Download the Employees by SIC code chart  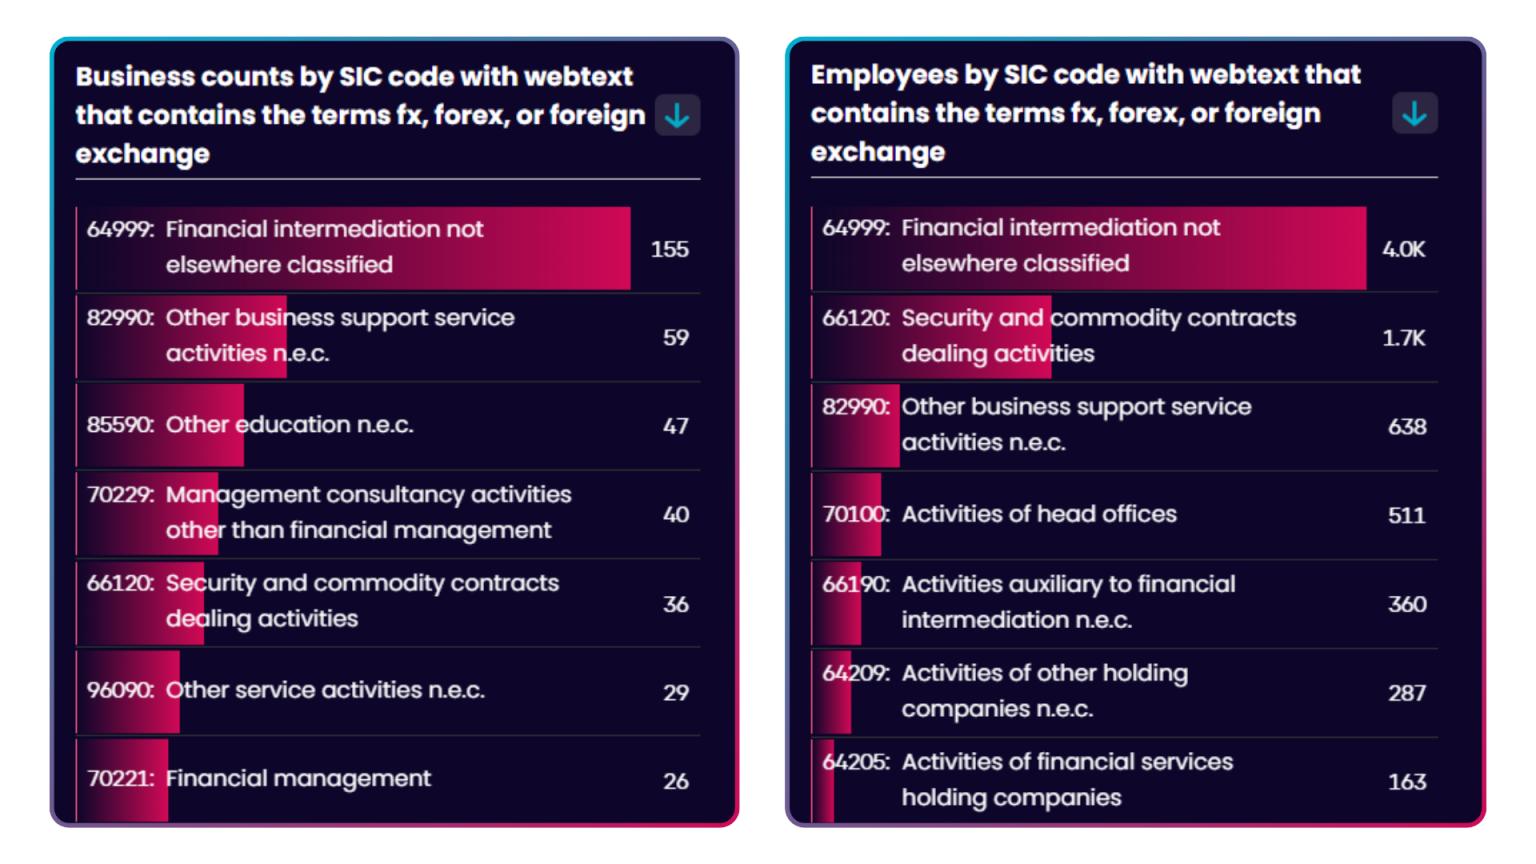1414,114
